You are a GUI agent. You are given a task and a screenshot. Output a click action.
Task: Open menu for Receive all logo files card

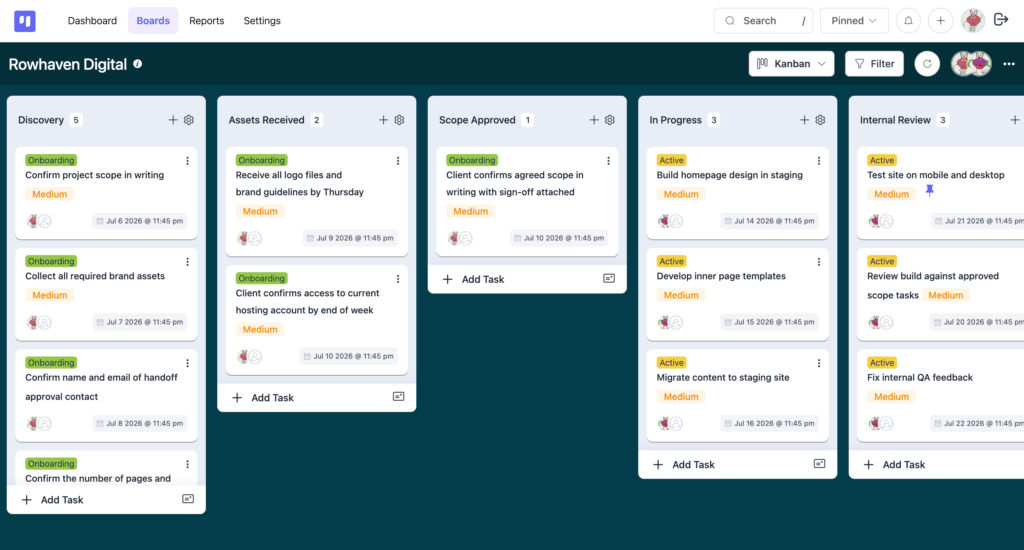[x=398, y=161]
